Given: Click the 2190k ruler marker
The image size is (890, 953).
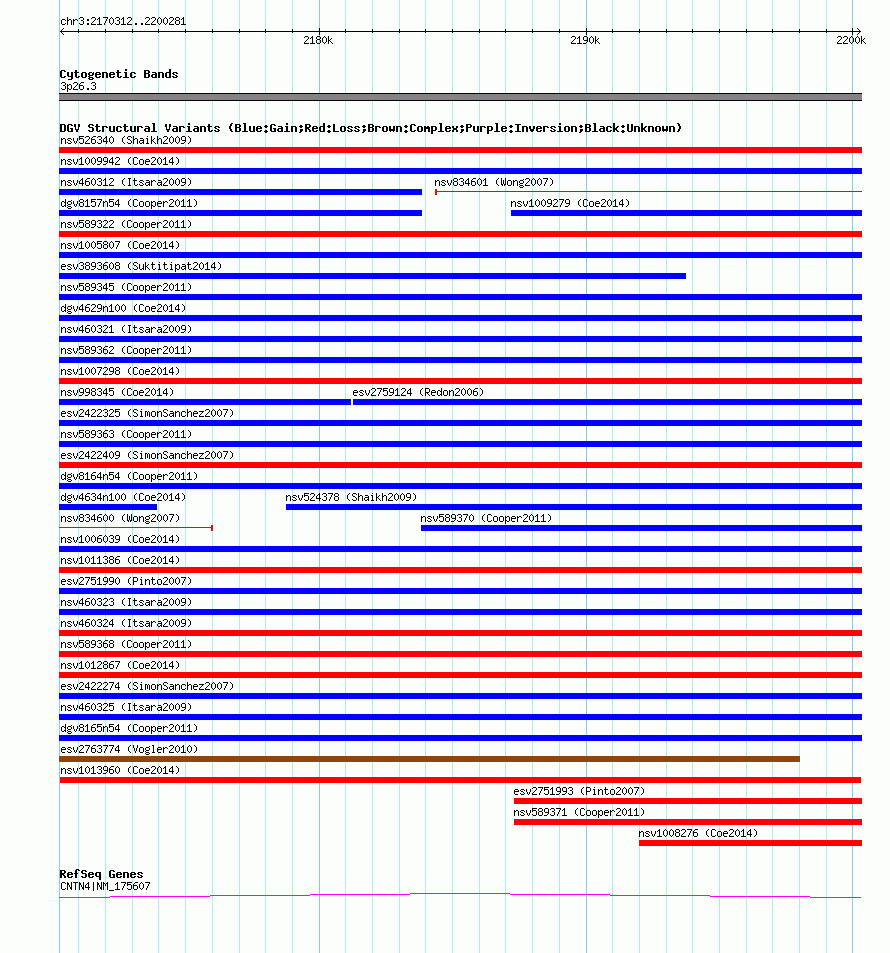Looking at the screenshot, I should coord(585,41).
